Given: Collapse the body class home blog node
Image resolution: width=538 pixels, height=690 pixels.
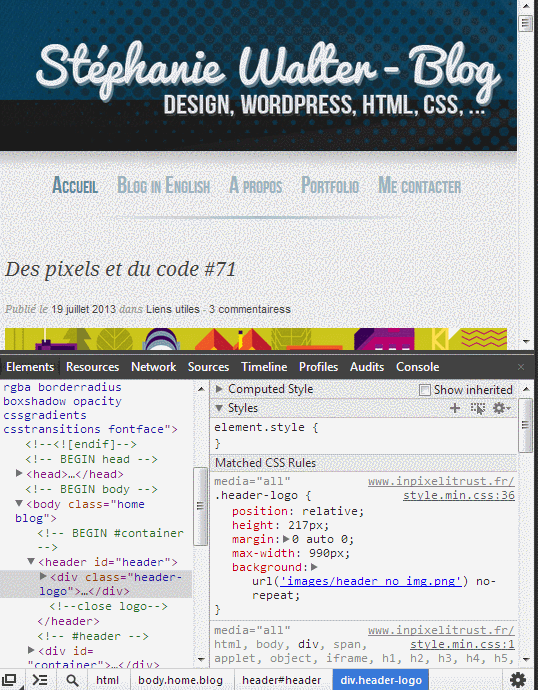Looking at the screenshot, I should pyautogui.click(x=19, y=503).
